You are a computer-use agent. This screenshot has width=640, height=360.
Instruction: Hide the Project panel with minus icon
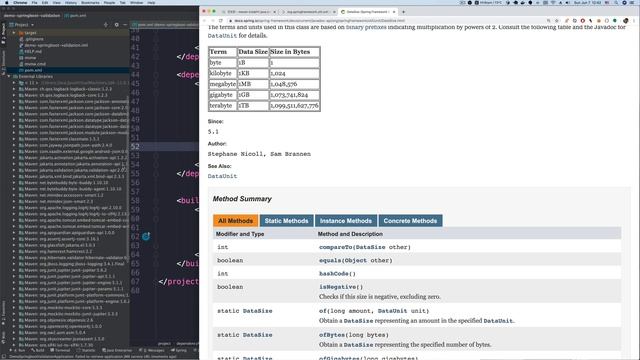(125, 25)
